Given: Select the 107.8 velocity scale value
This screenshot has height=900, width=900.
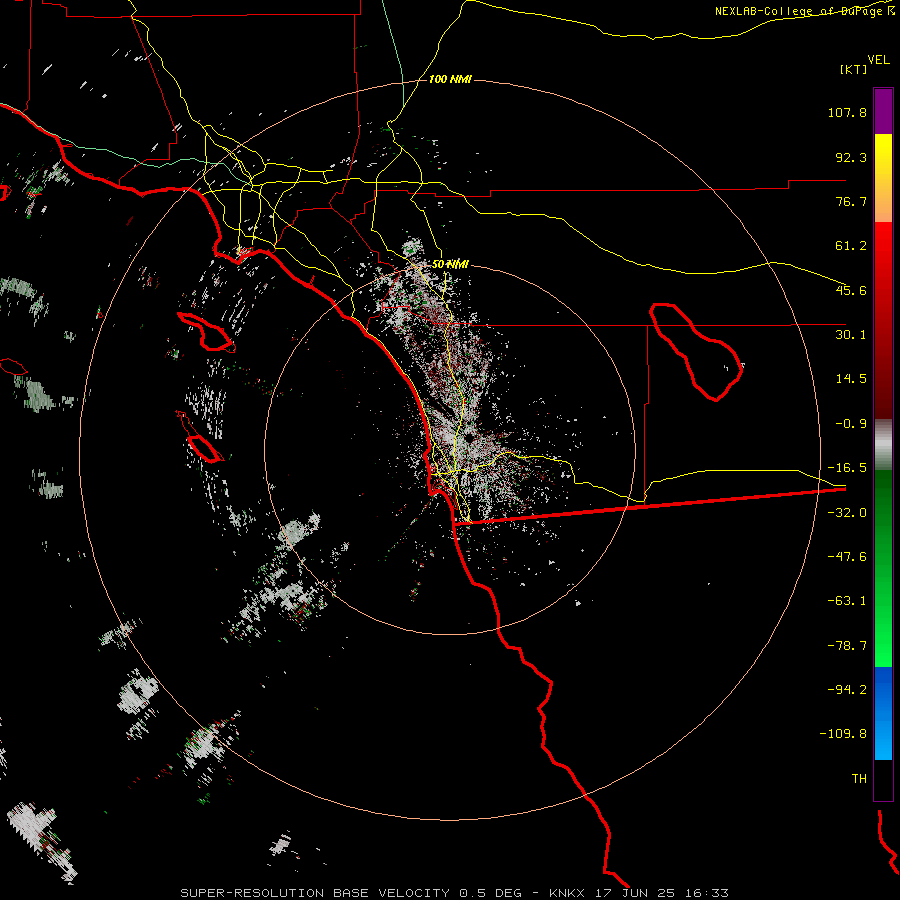Looking at the screenshot, I should coord(847,112).
